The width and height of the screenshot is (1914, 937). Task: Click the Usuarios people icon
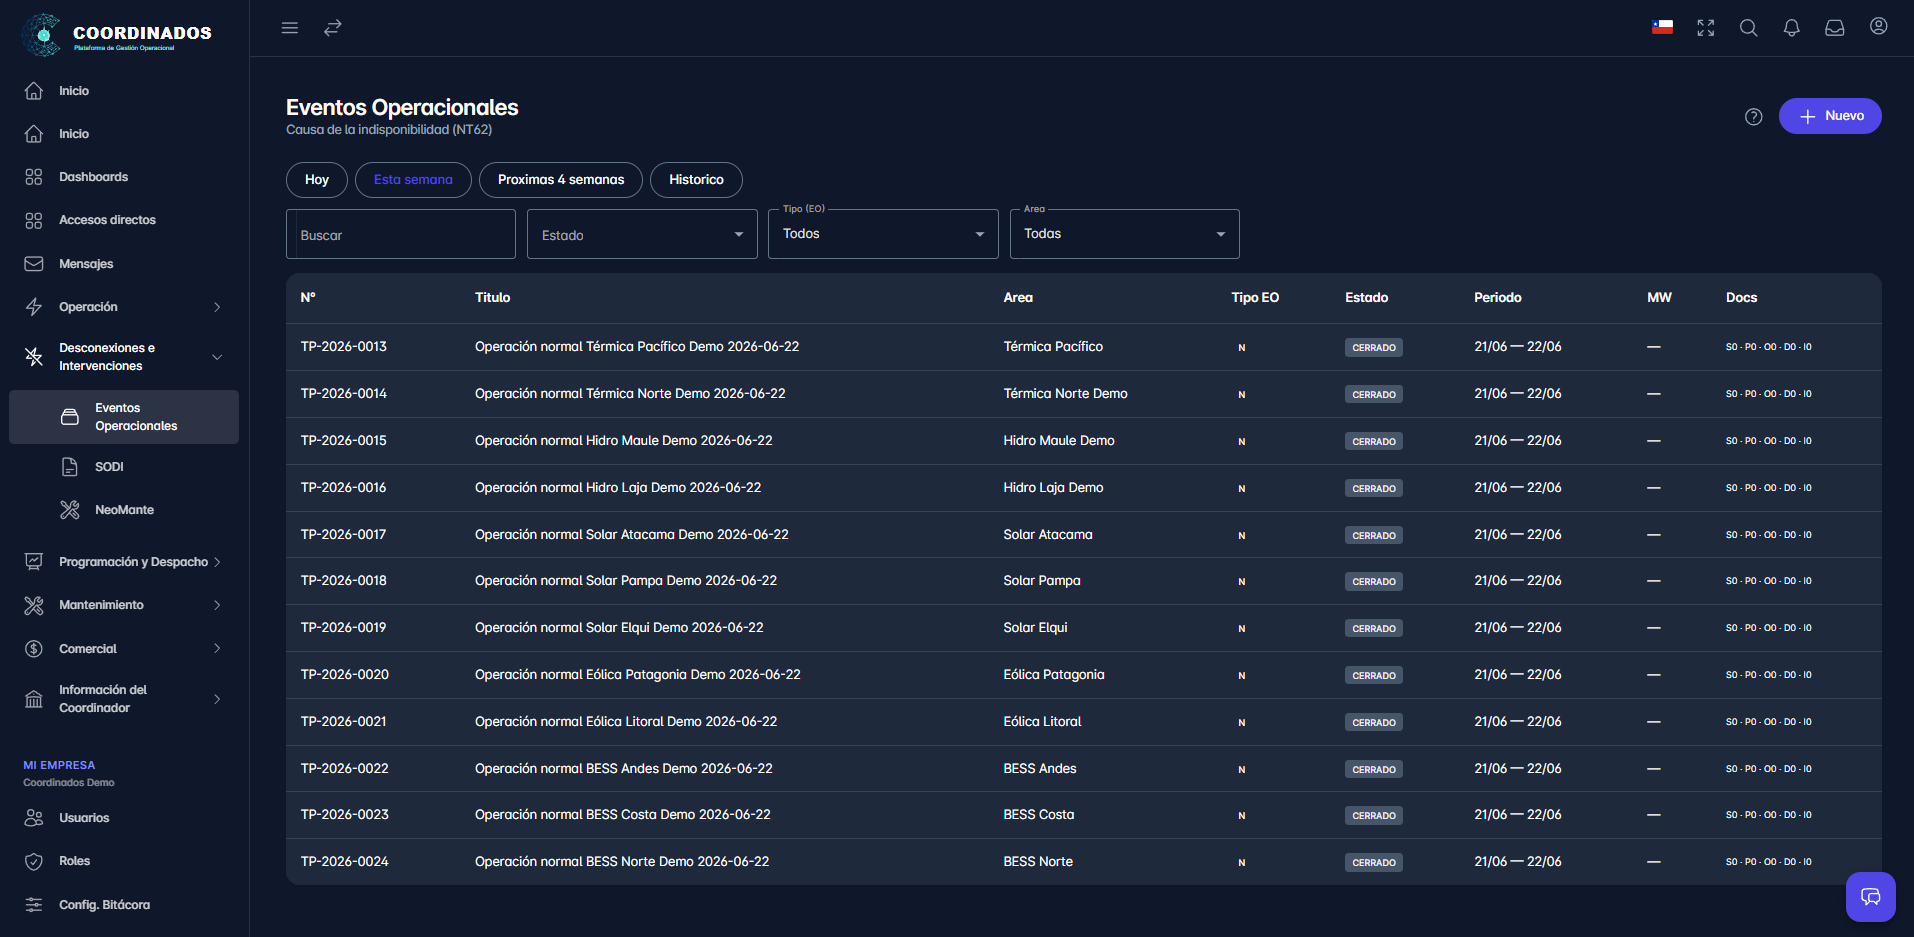coord(34,818)
